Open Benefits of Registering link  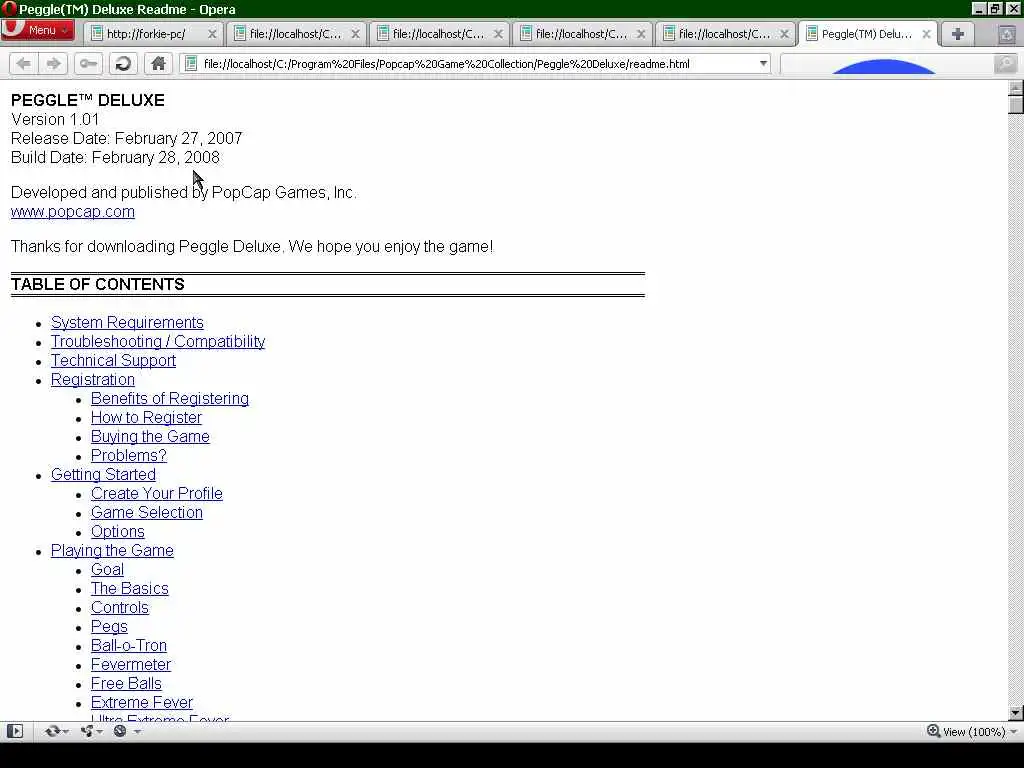[170, 398]
